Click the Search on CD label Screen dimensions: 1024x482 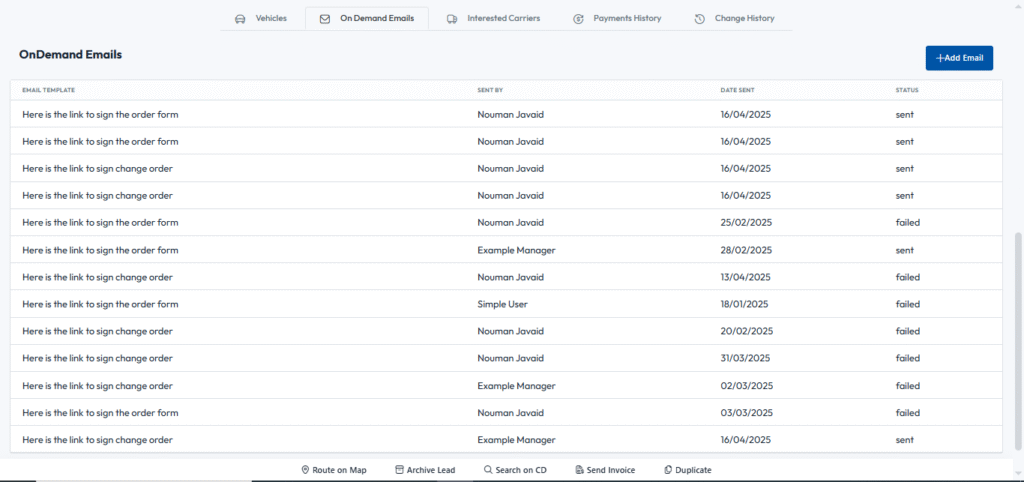[521, 470]
